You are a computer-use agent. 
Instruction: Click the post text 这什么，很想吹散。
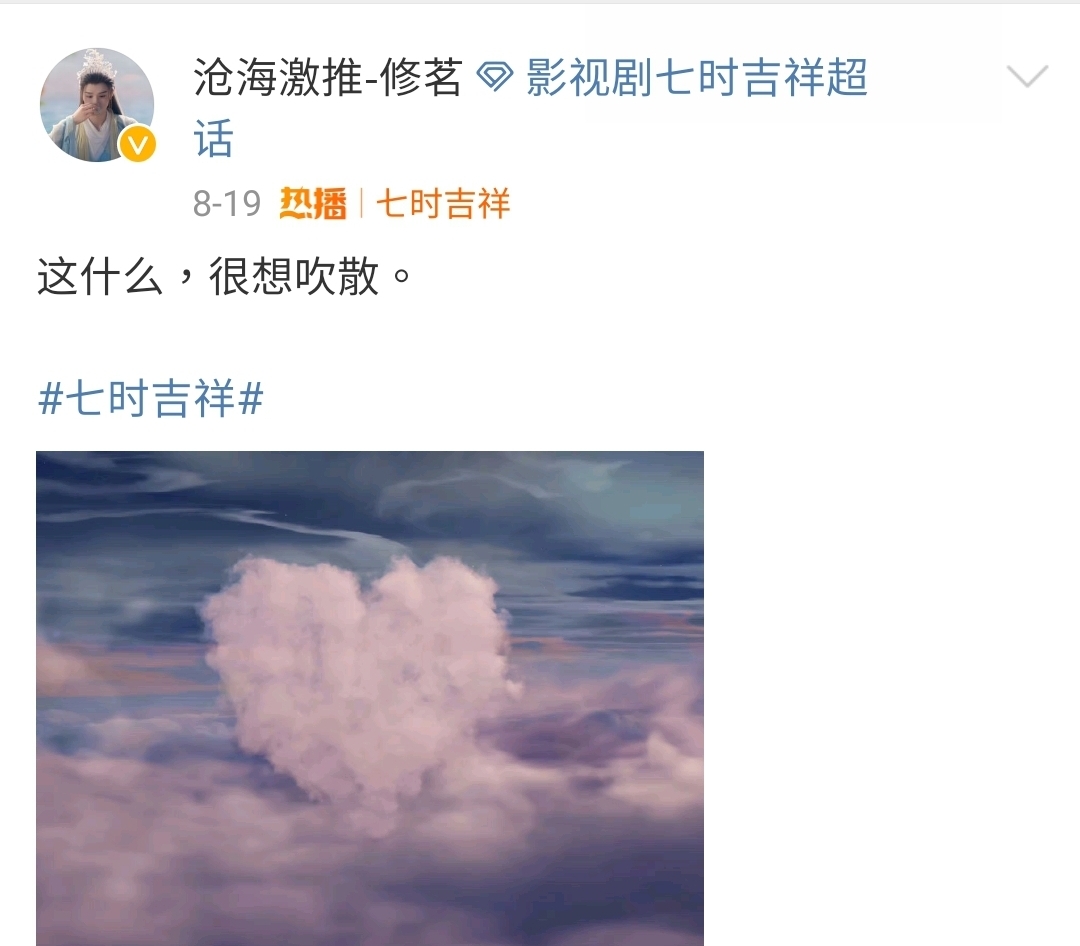tap(224, 276)
